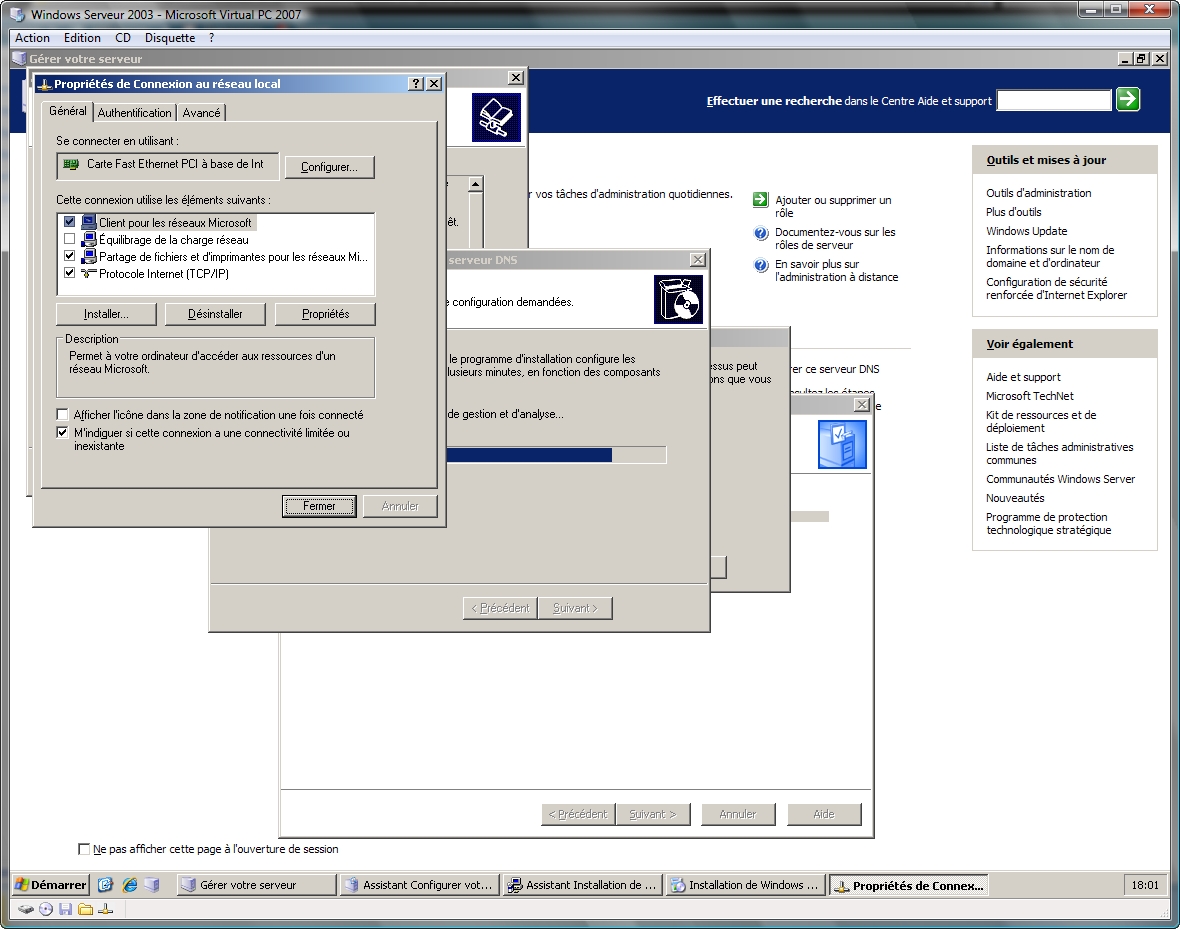Click the Équilibrage de la charge réseau icon
The image size is (1180, 929).
(x=89, y=239)
